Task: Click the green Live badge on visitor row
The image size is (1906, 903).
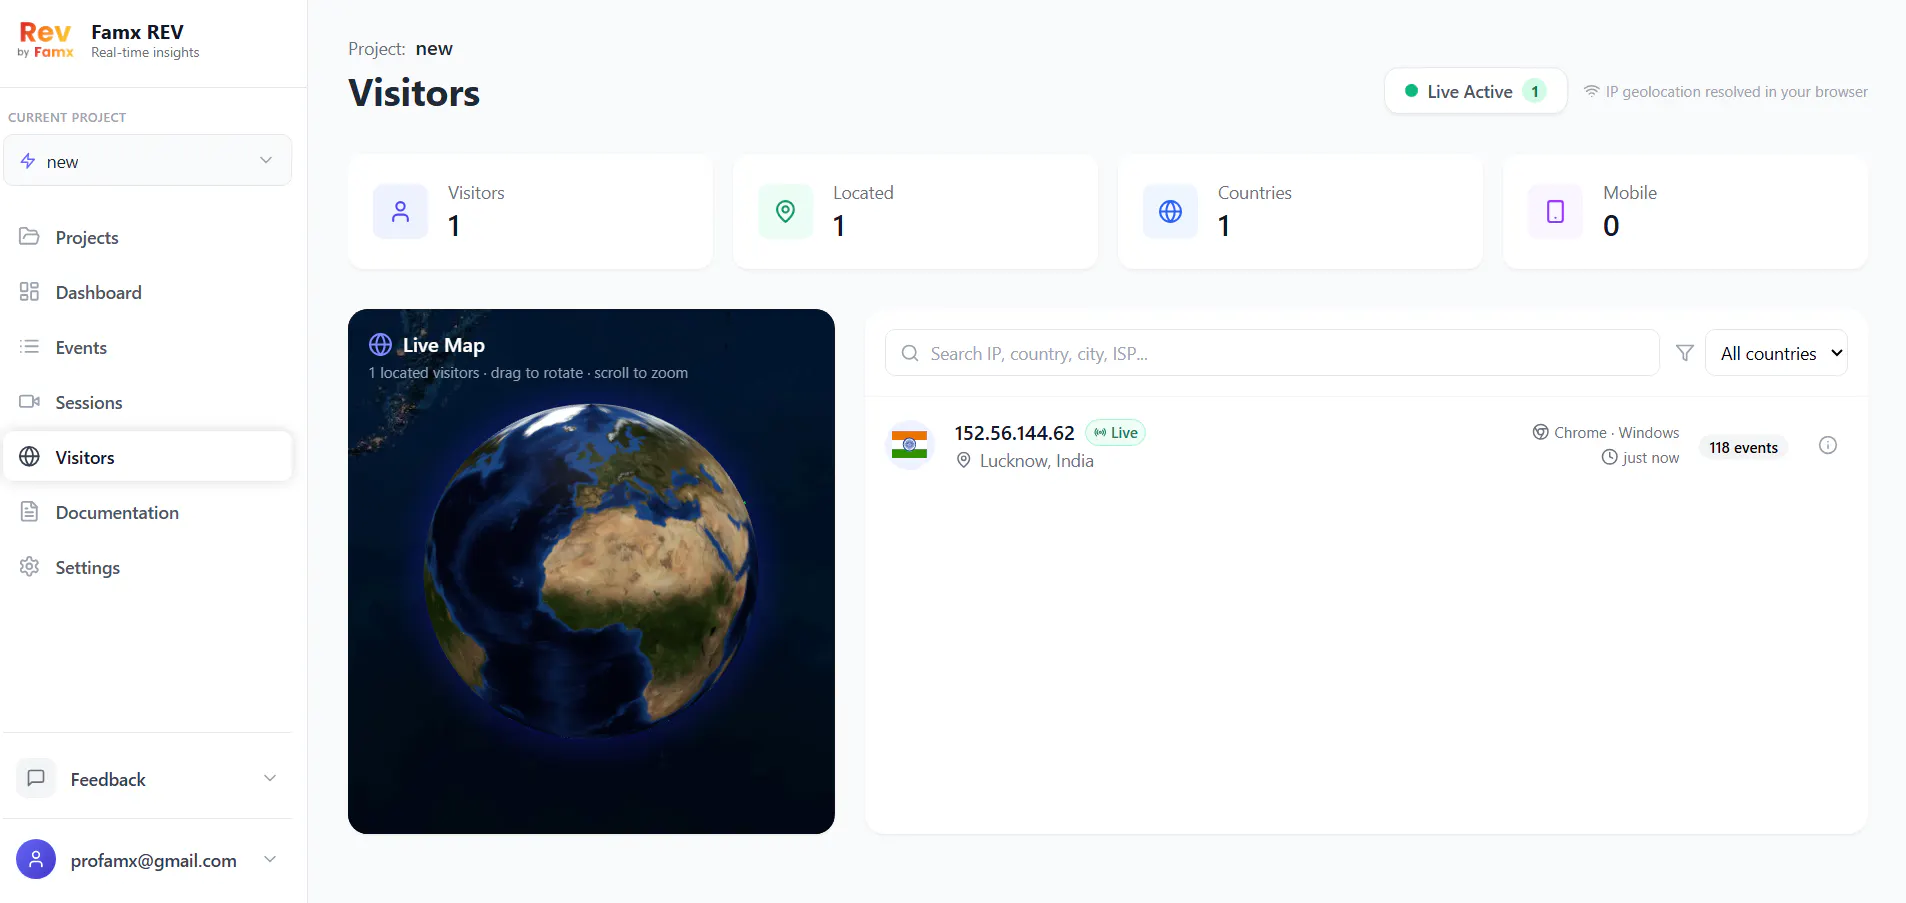Action: click(1115, 433)
